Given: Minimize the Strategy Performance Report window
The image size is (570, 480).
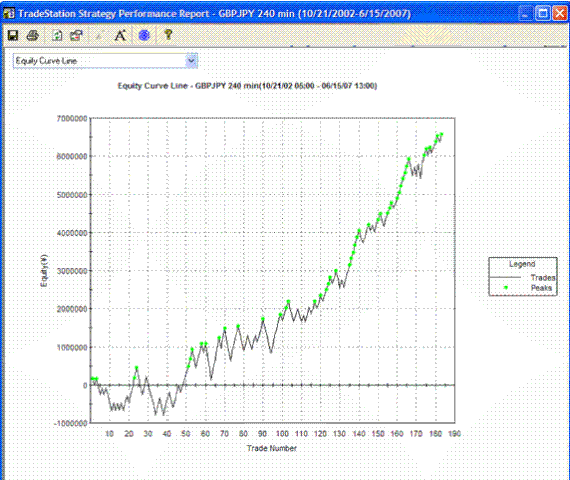Looking at the screenshot, I should (525, 13).
